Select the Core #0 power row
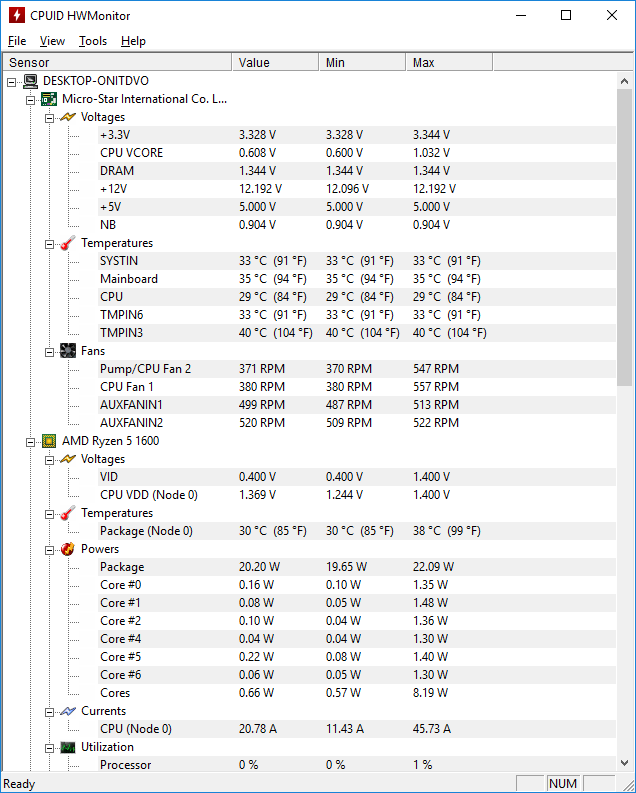The width and height of the screenshot is (636, 793). (x=357, y=585)
